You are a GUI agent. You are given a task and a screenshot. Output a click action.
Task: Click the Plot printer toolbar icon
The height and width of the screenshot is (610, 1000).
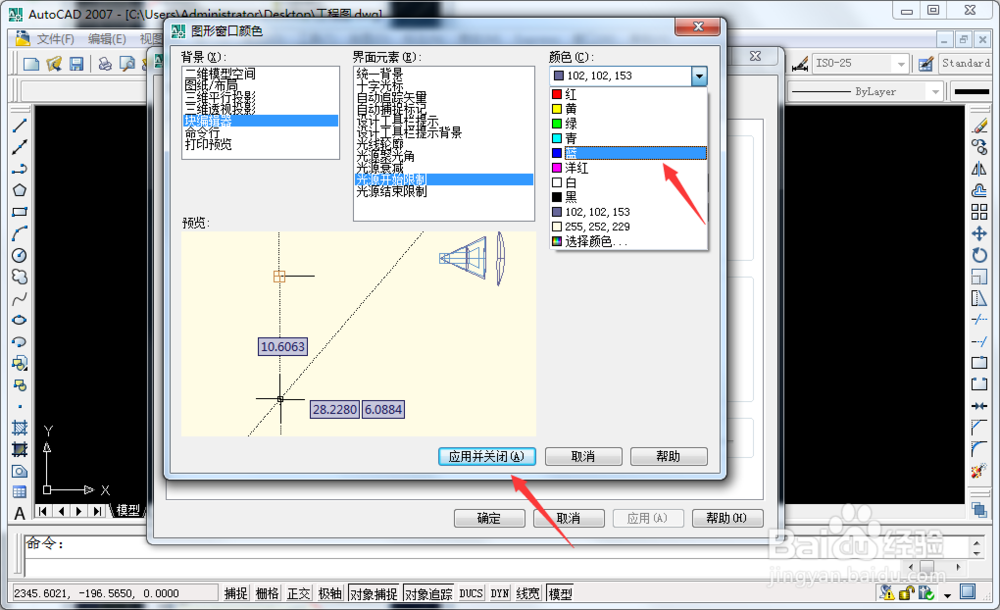(105, 64)
